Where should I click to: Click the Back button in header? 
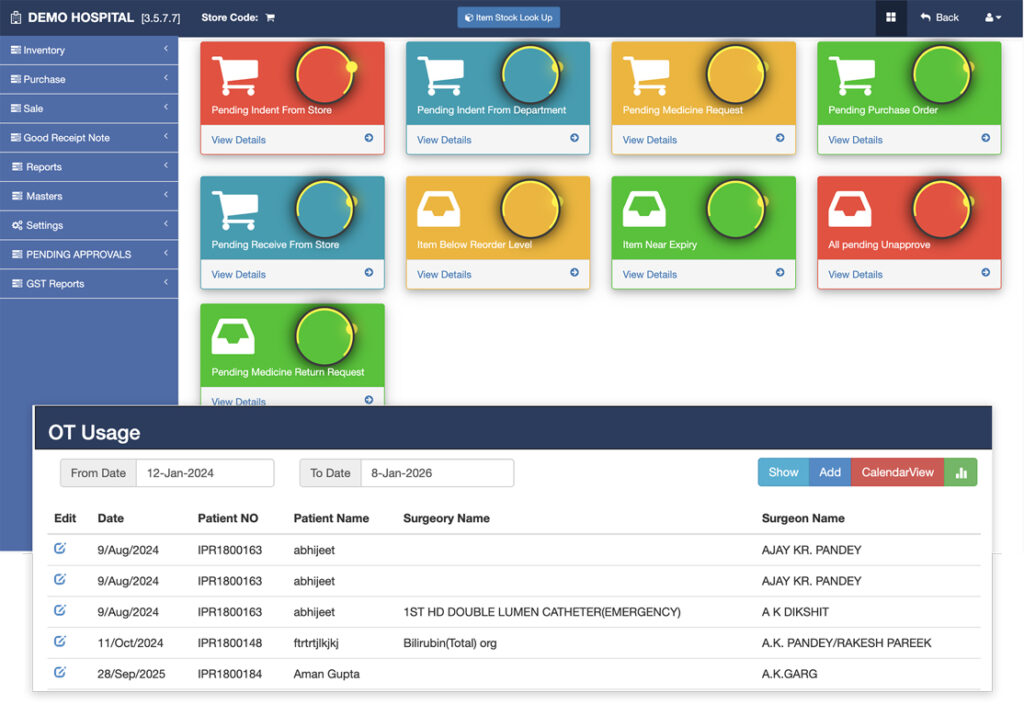click(x=939, y=17)
